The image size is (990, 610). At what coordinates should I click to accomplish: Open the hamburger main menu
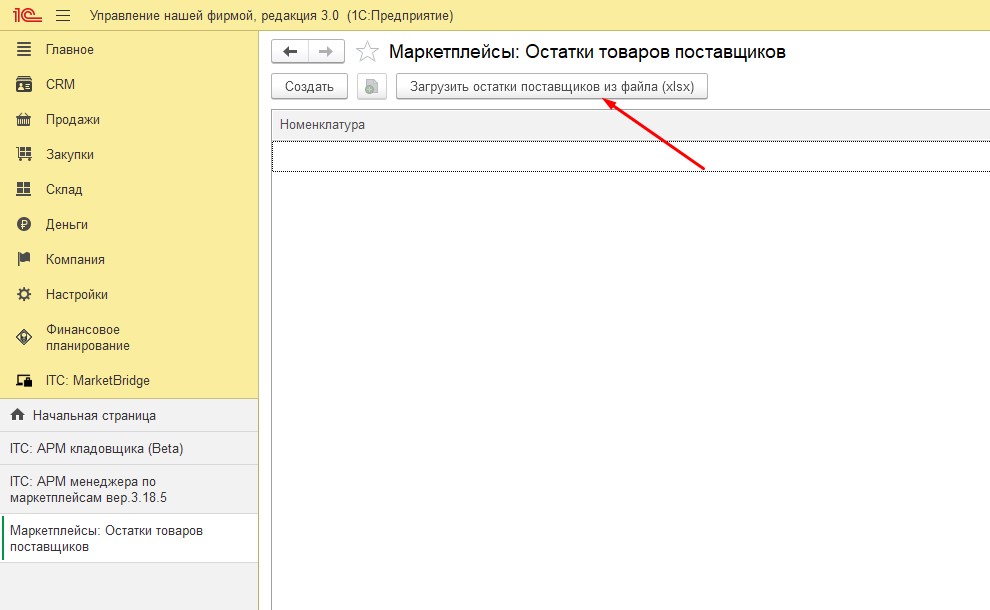(63, 15)
